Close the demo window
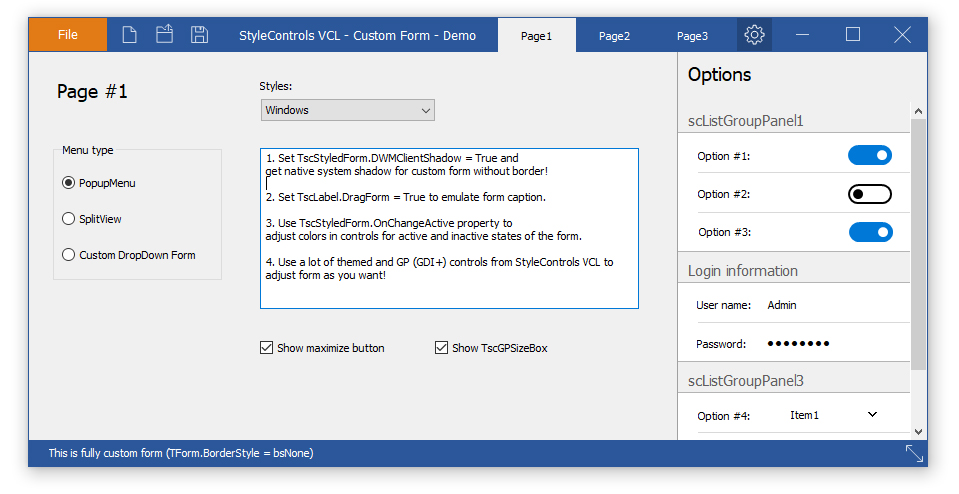959x494 pixels. coord(903,35)
